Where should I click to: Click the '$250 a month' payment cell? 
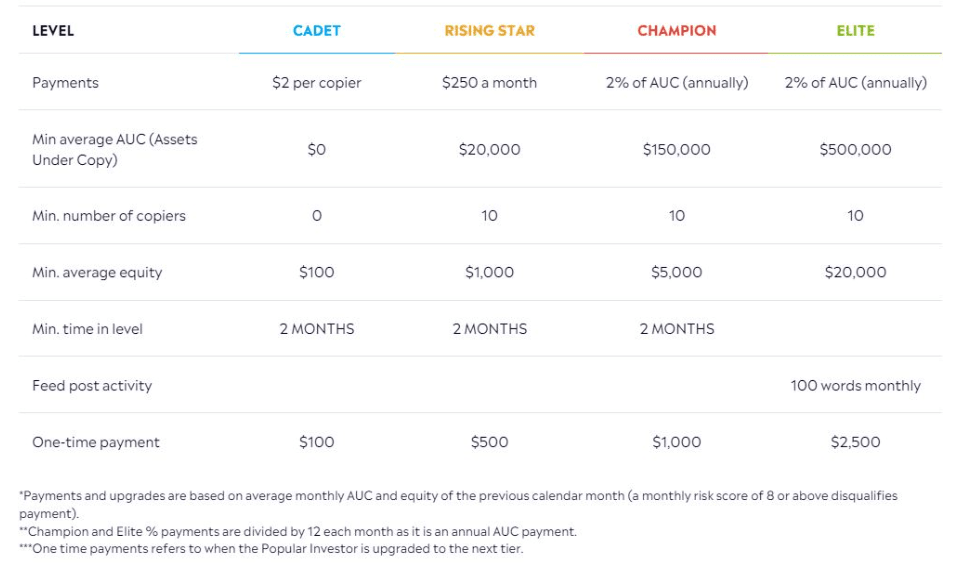489,83
